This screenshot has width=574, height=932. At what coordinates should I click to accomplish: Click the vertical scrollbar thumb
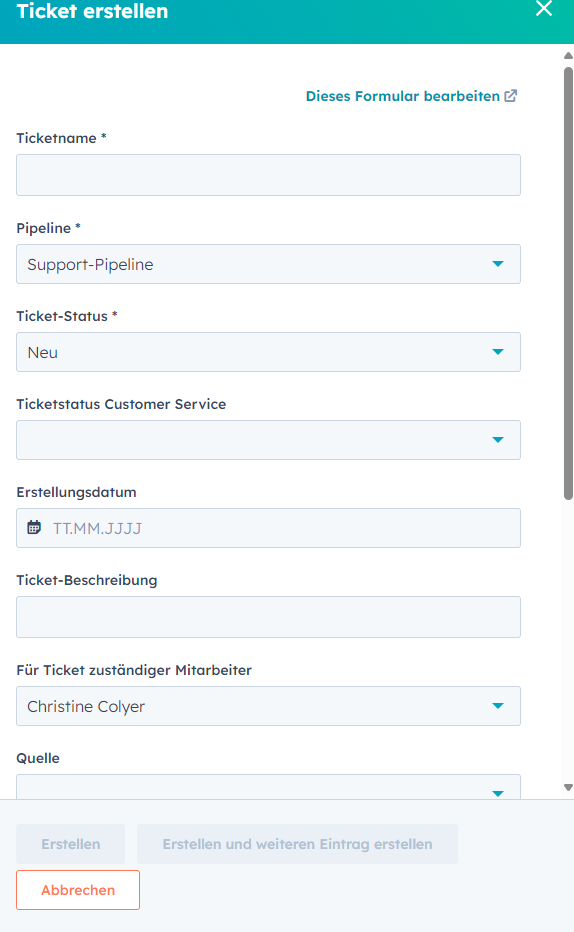pyautogui.click(x=568, y=284)
